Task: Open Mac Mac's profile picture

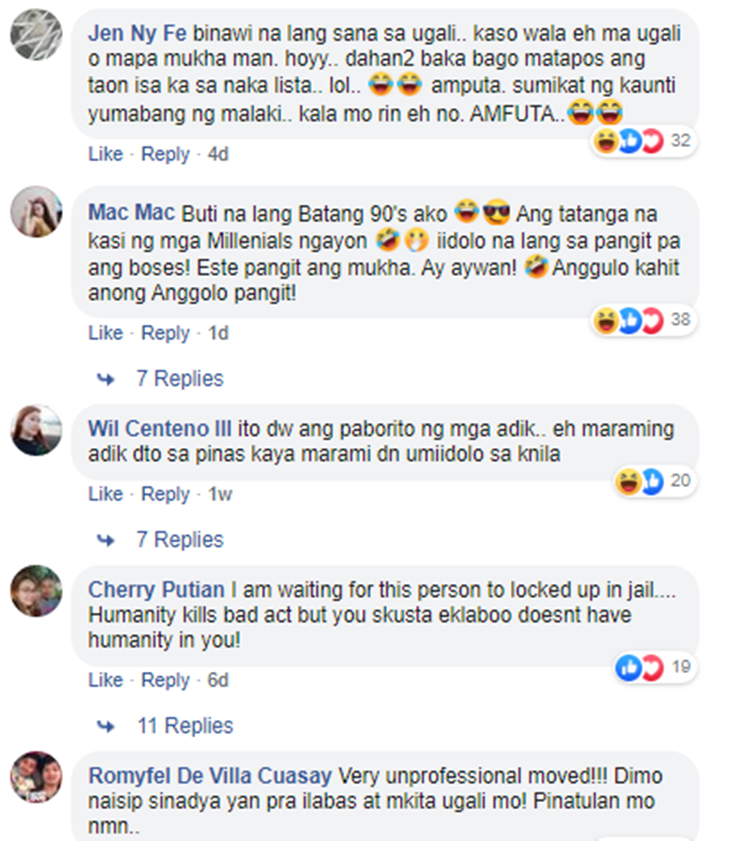Action: (x=36, y=212)
